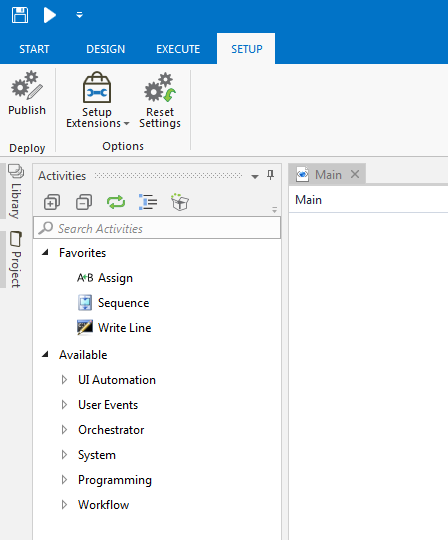Viewport: 448px width, 540px height.
Task: Click the Collapse All activities icon
Action: point(84,202)
